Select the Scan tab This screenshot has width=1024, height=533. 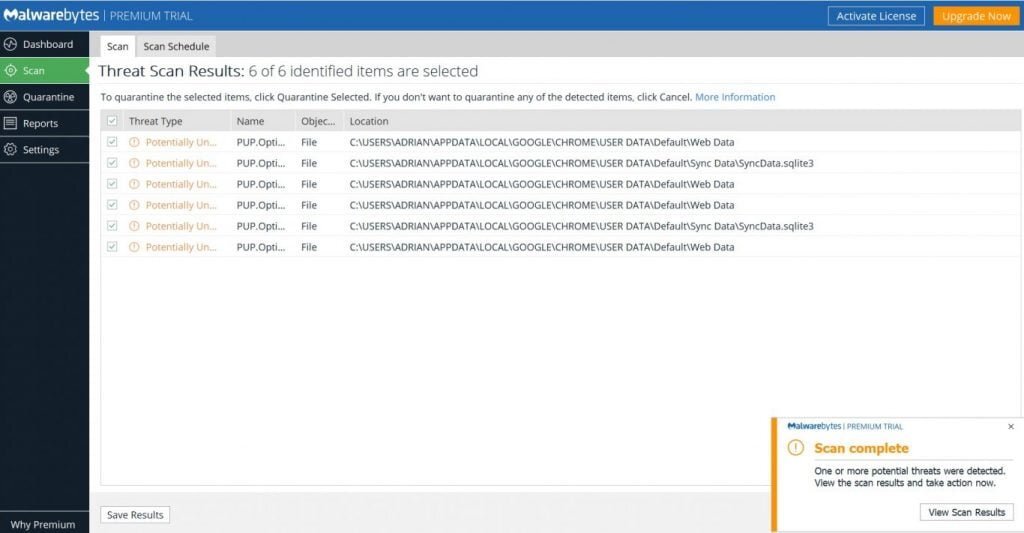[118, 46]
